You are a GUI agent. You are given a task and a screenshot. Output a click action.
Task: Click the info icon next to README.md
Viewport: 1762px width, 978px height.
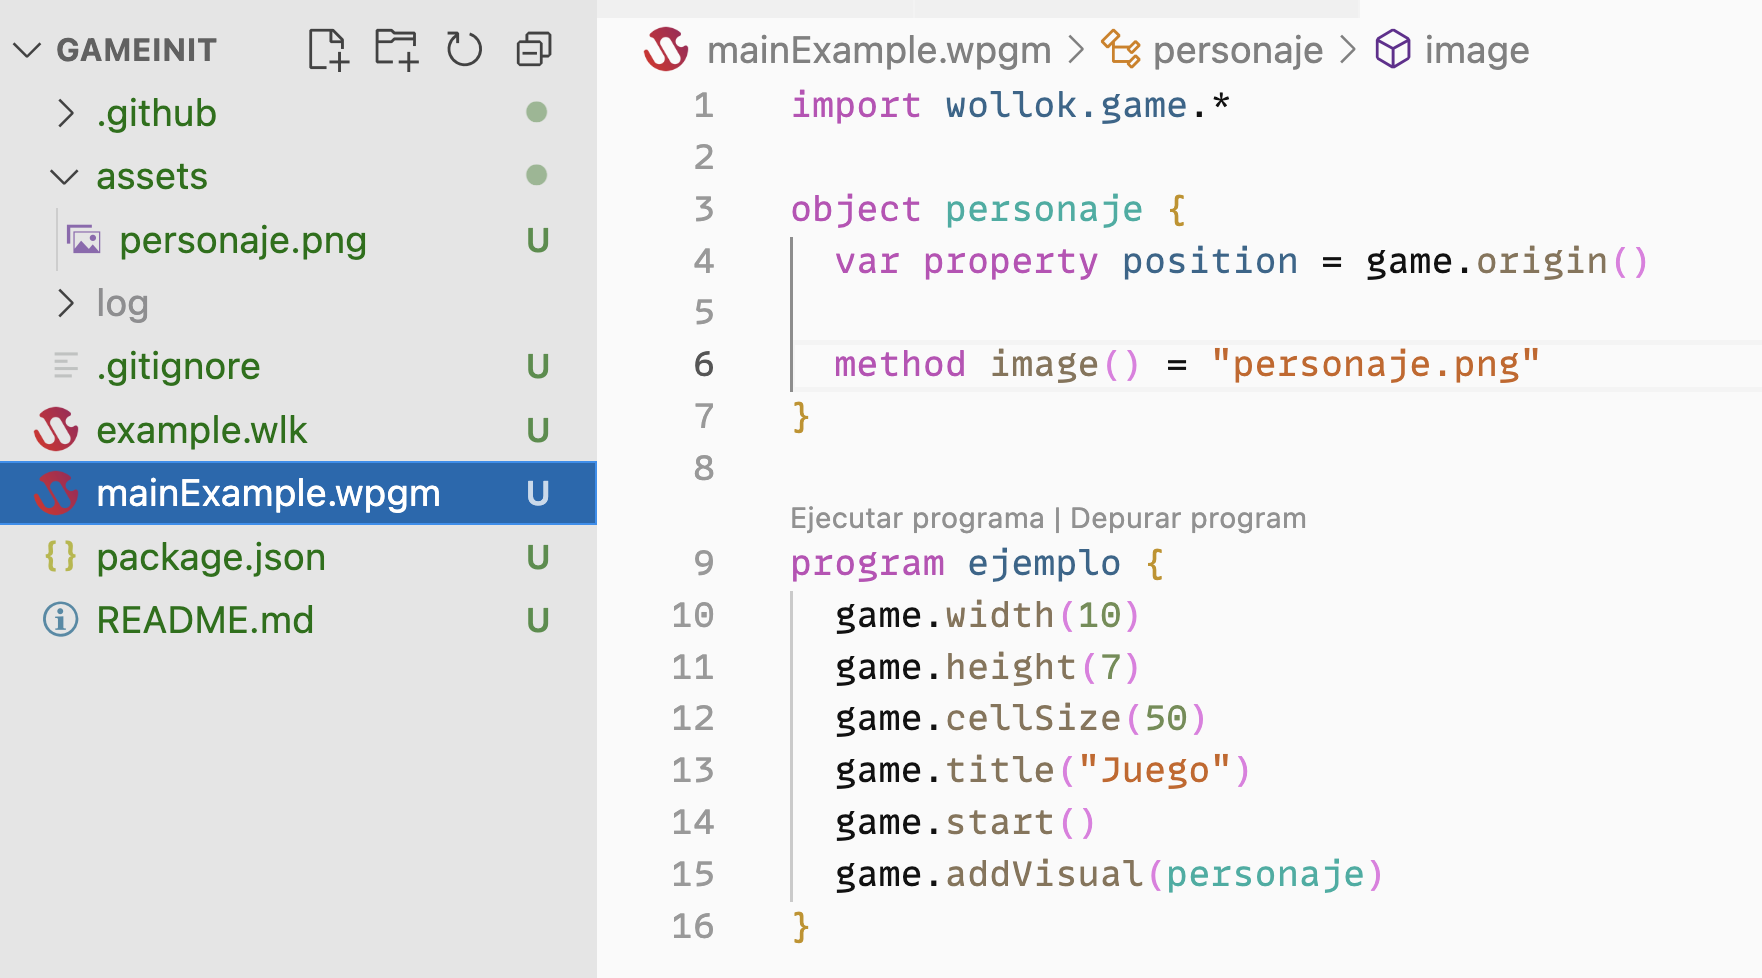(60, 620)
